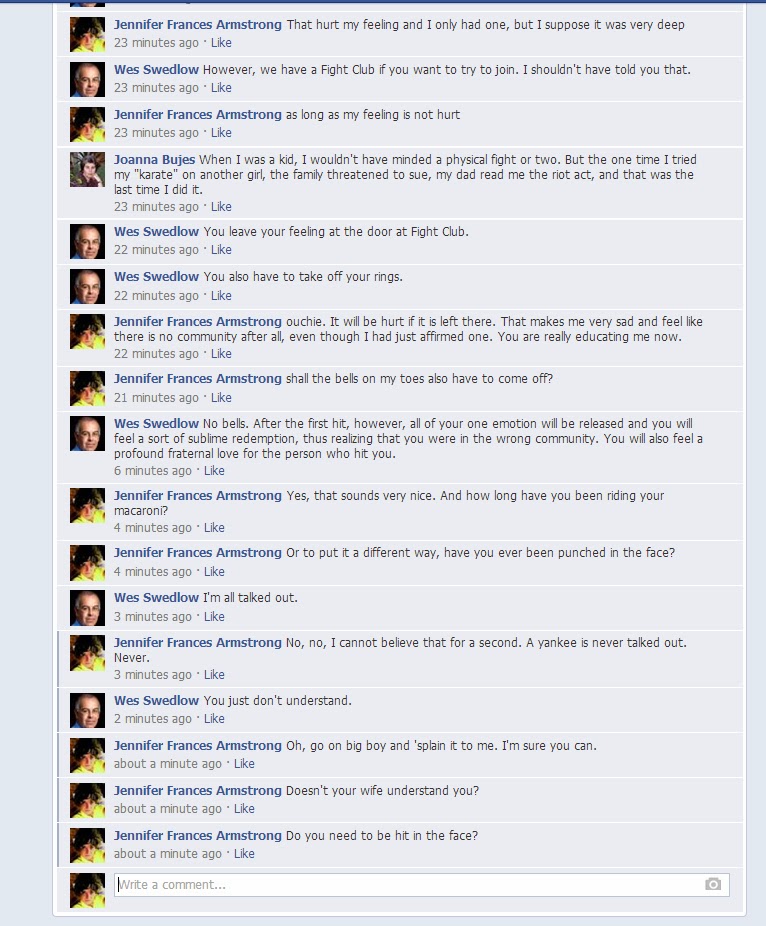Like the 'I'm all talked out' comment
The image size is (766, 926).
tap(214, 617)
